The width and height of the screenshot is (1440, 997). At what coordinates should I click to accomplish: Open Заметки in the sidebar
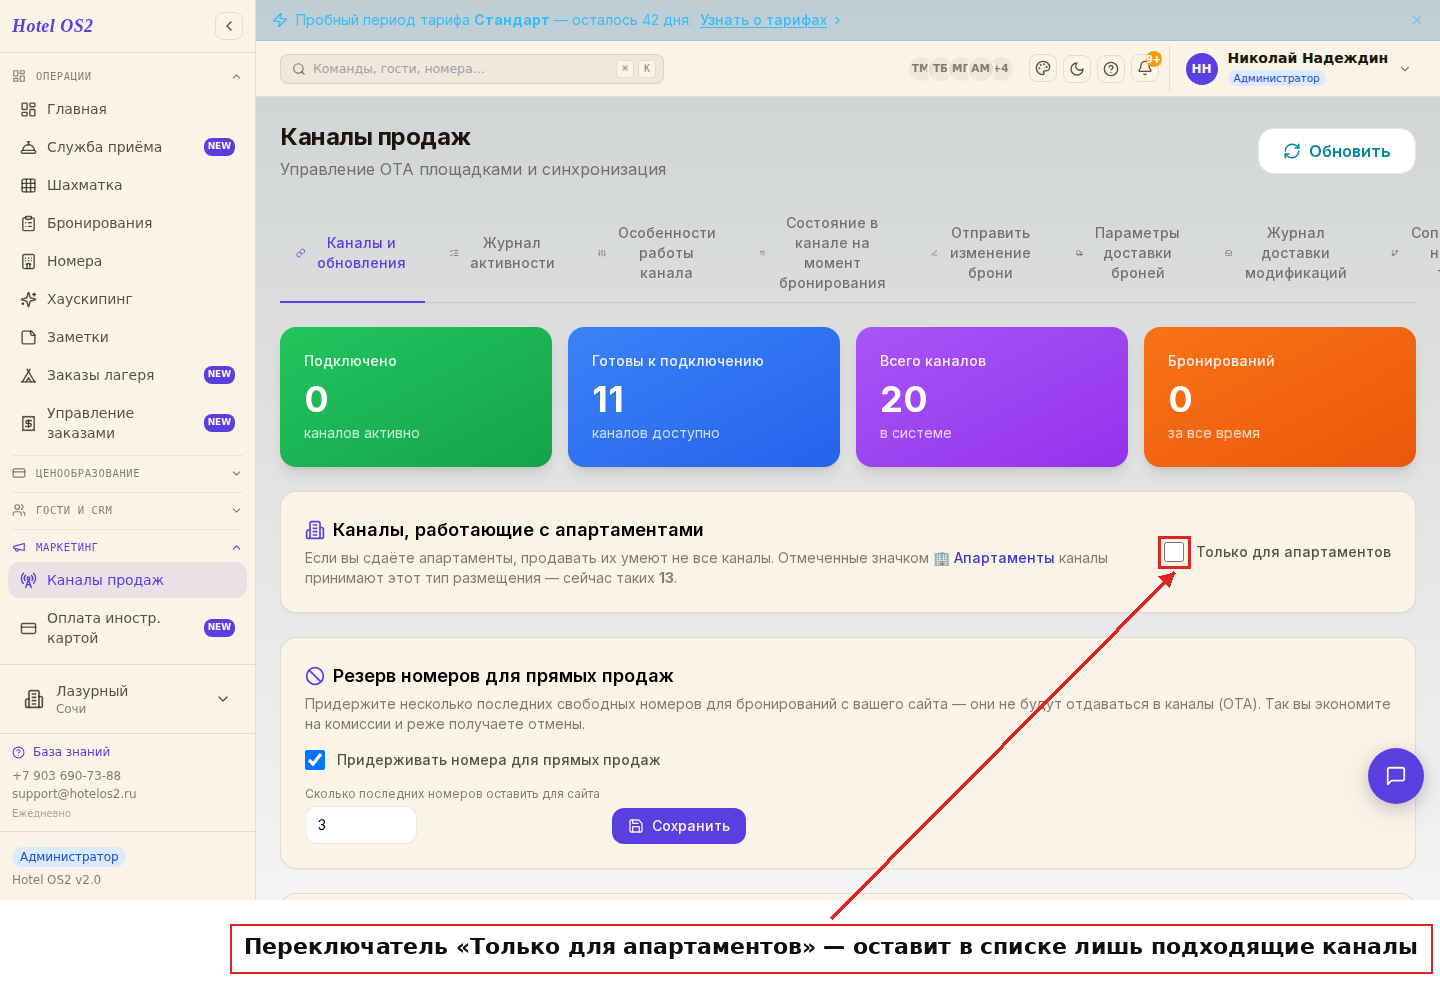click(x=127, y=337)
